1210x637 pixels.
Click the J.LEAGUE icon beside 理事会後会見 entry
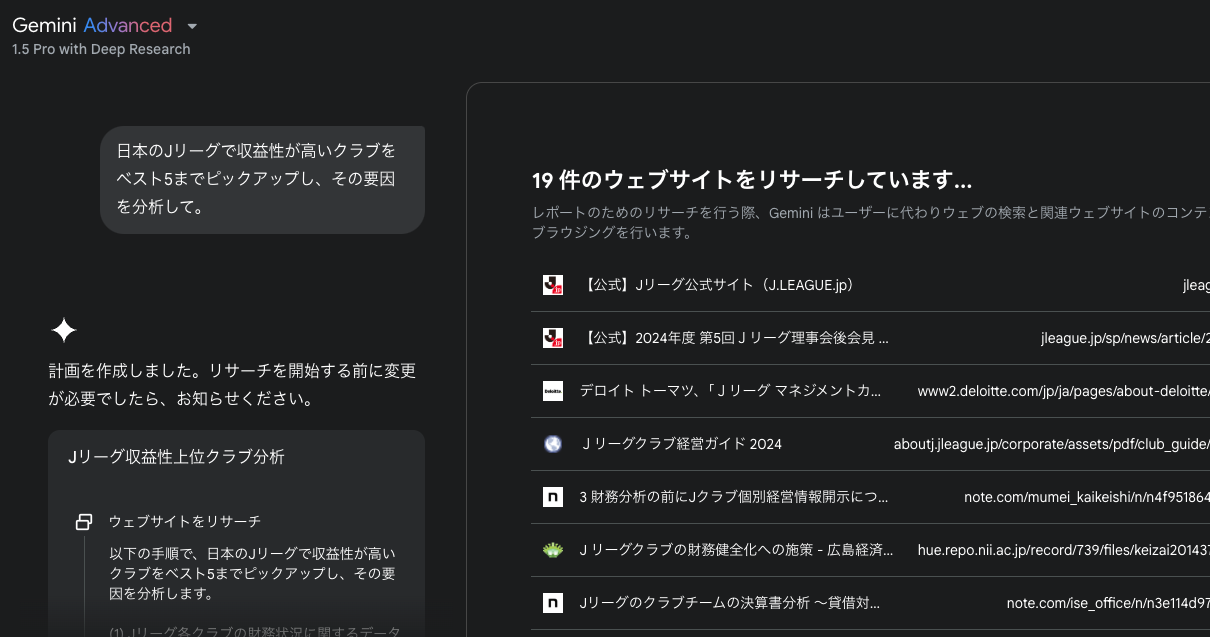[x=553, y=337]
